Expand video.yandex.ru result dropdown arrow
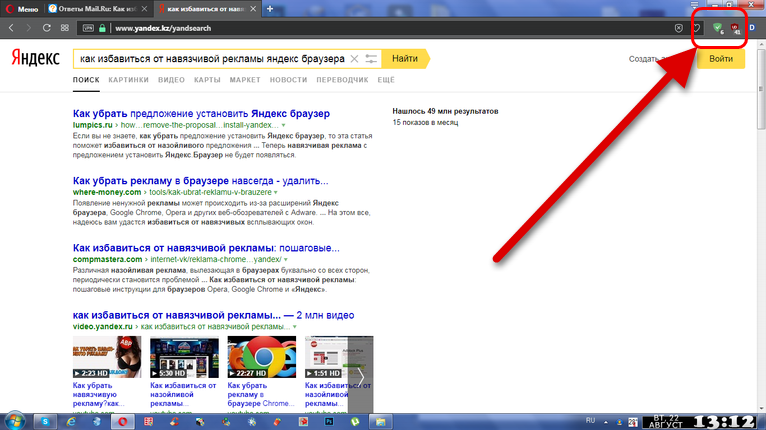 pyautogui.click(x=295, y=326)
